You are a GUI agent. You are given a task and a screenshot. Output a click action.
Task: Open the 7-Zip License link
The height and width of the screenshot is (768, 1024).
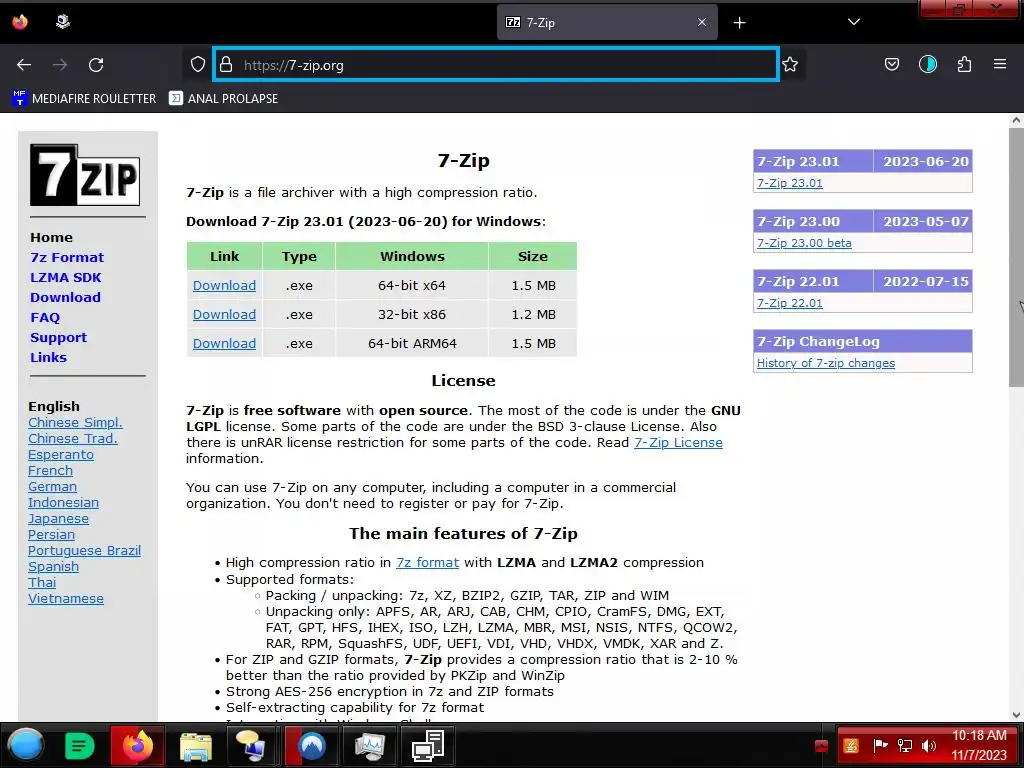coord(678,443)
